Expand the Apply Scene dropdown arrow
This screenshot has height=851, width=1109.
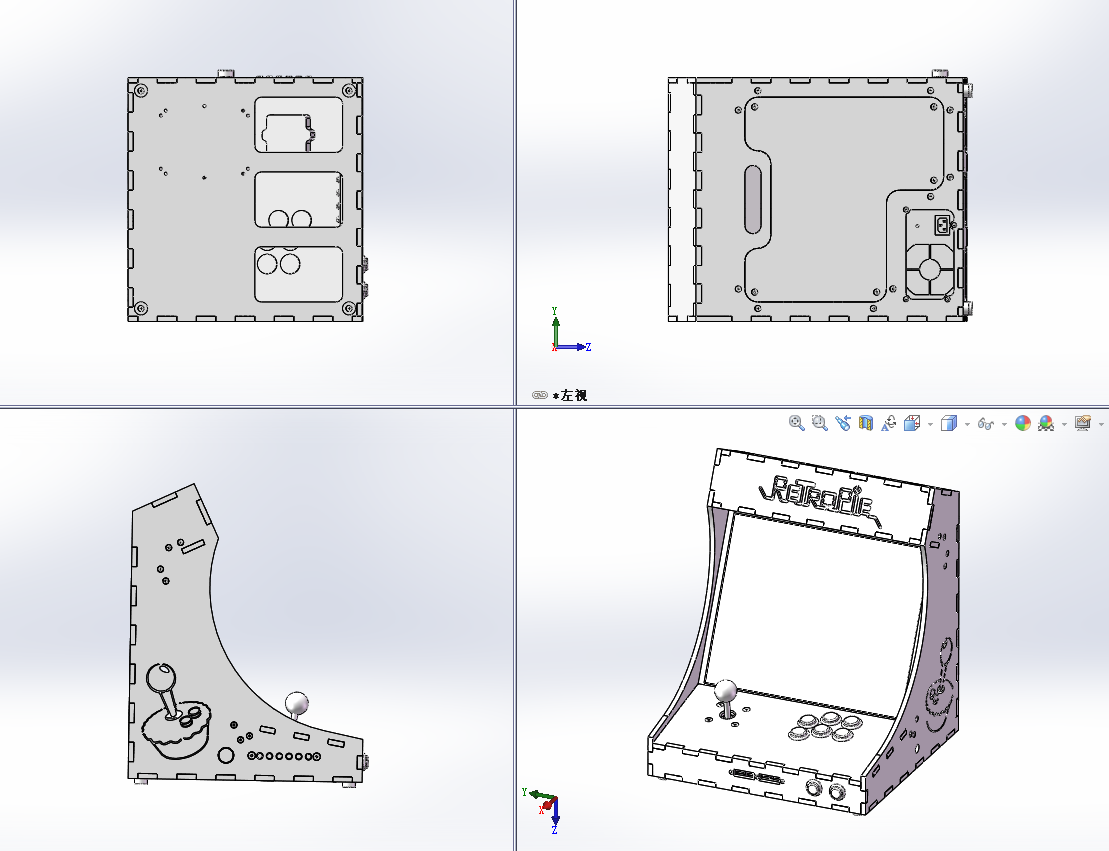click(x=1064, y=424)
